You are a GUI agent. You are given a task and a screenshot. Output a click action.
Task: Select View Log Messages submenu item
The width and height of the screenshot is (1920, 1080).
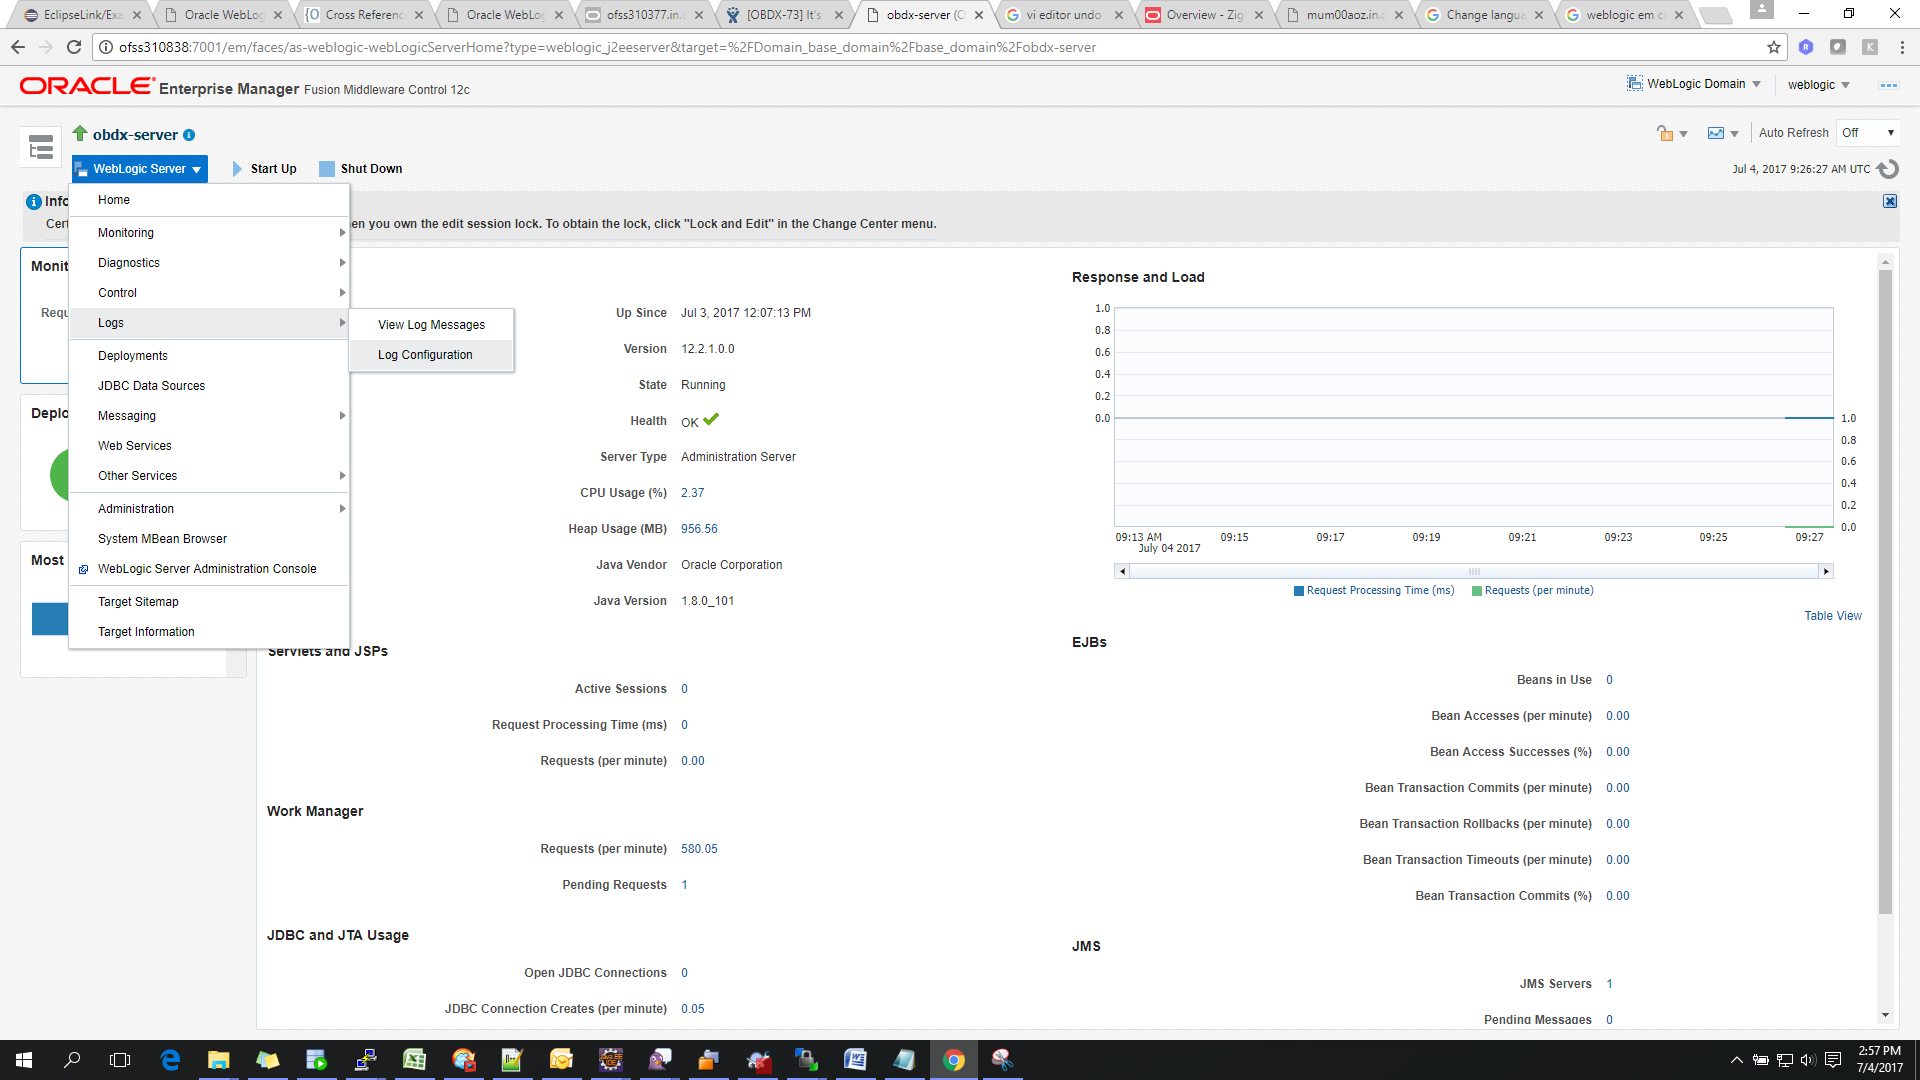(x=431, y=325)
